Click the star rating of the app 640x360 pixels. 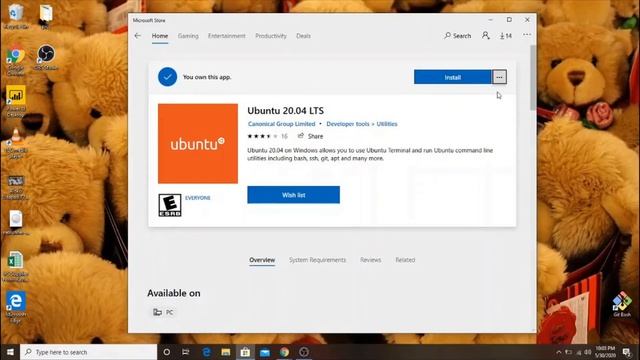point(263,136)
